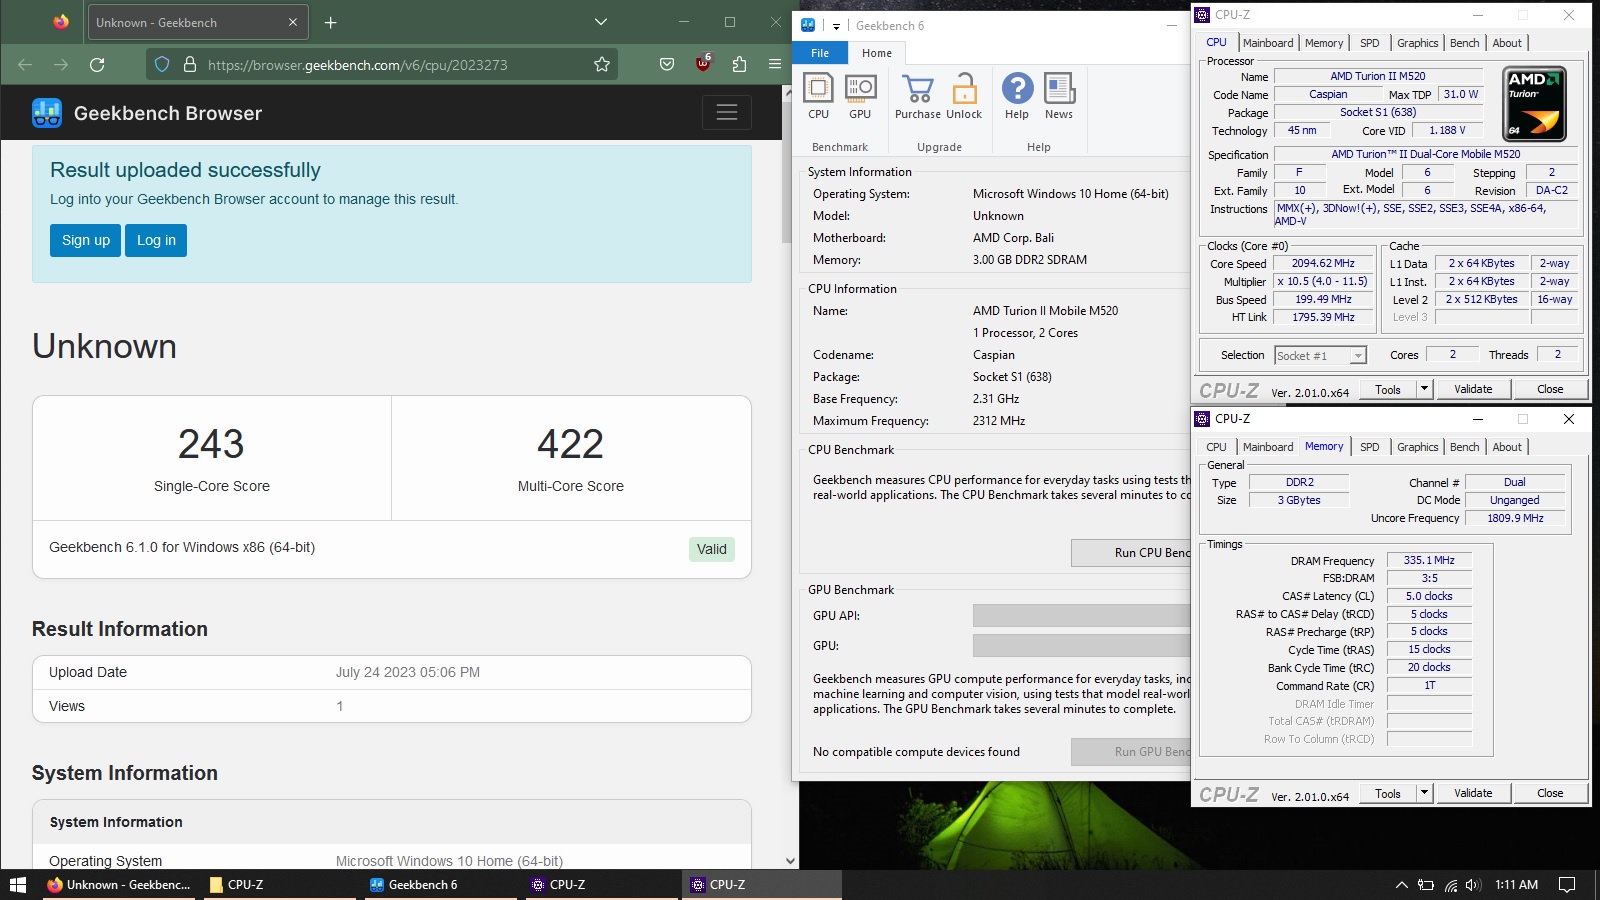Switch to CPU tab in lower CPU-Z
1600x900 pixels.
1216,447
